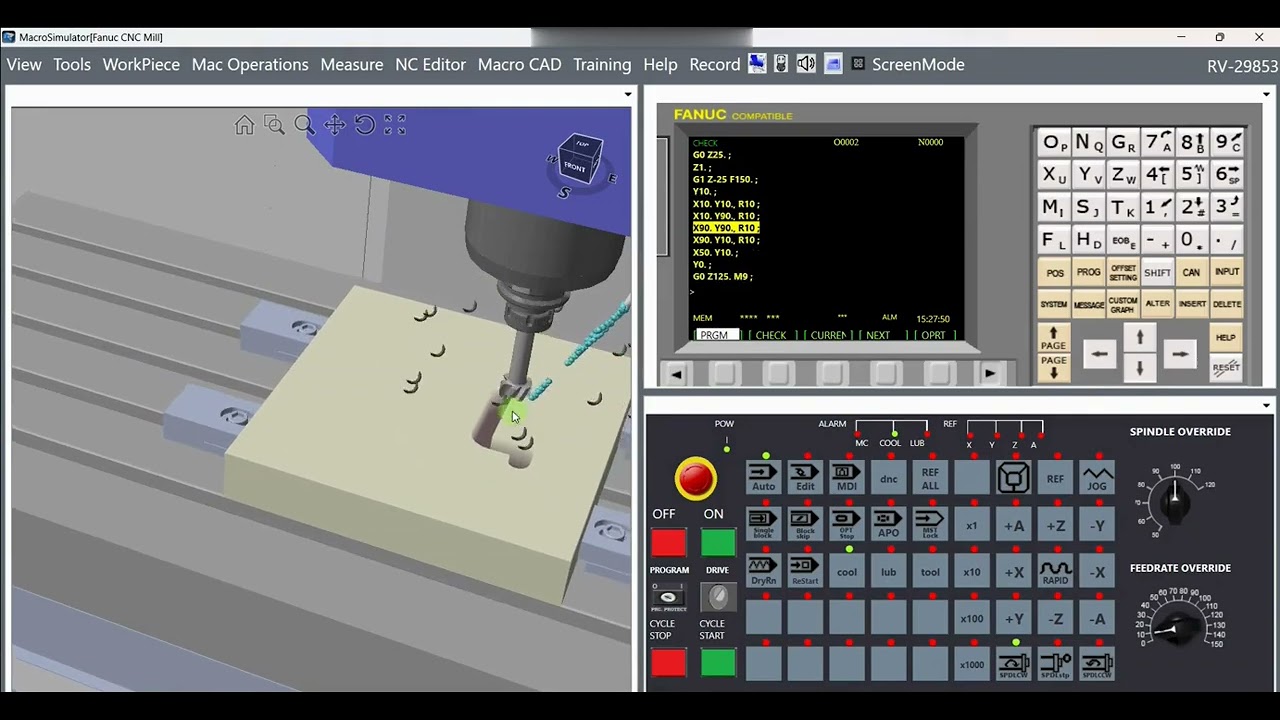Click the speaker sound icon in menu bar
Viewport: 1280px width, 720px height.
pos(806,64)
